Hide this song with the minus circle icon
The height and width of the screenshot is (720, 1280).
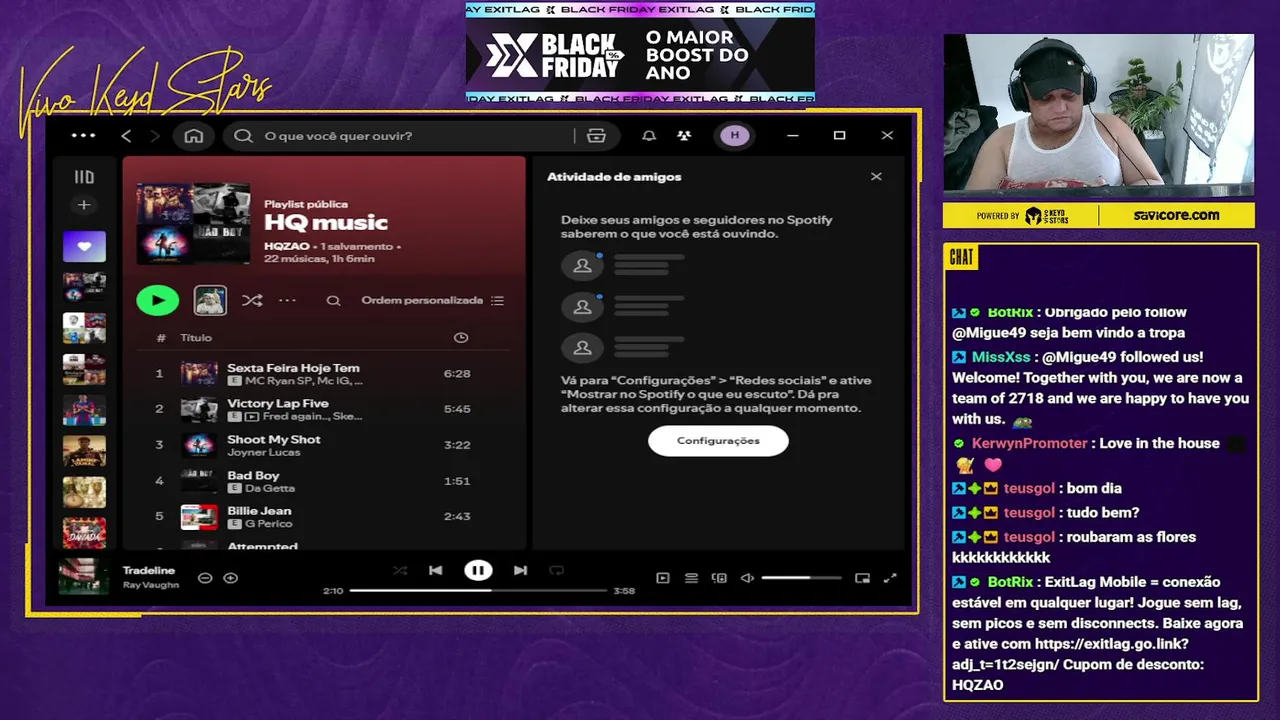[205, 578]
